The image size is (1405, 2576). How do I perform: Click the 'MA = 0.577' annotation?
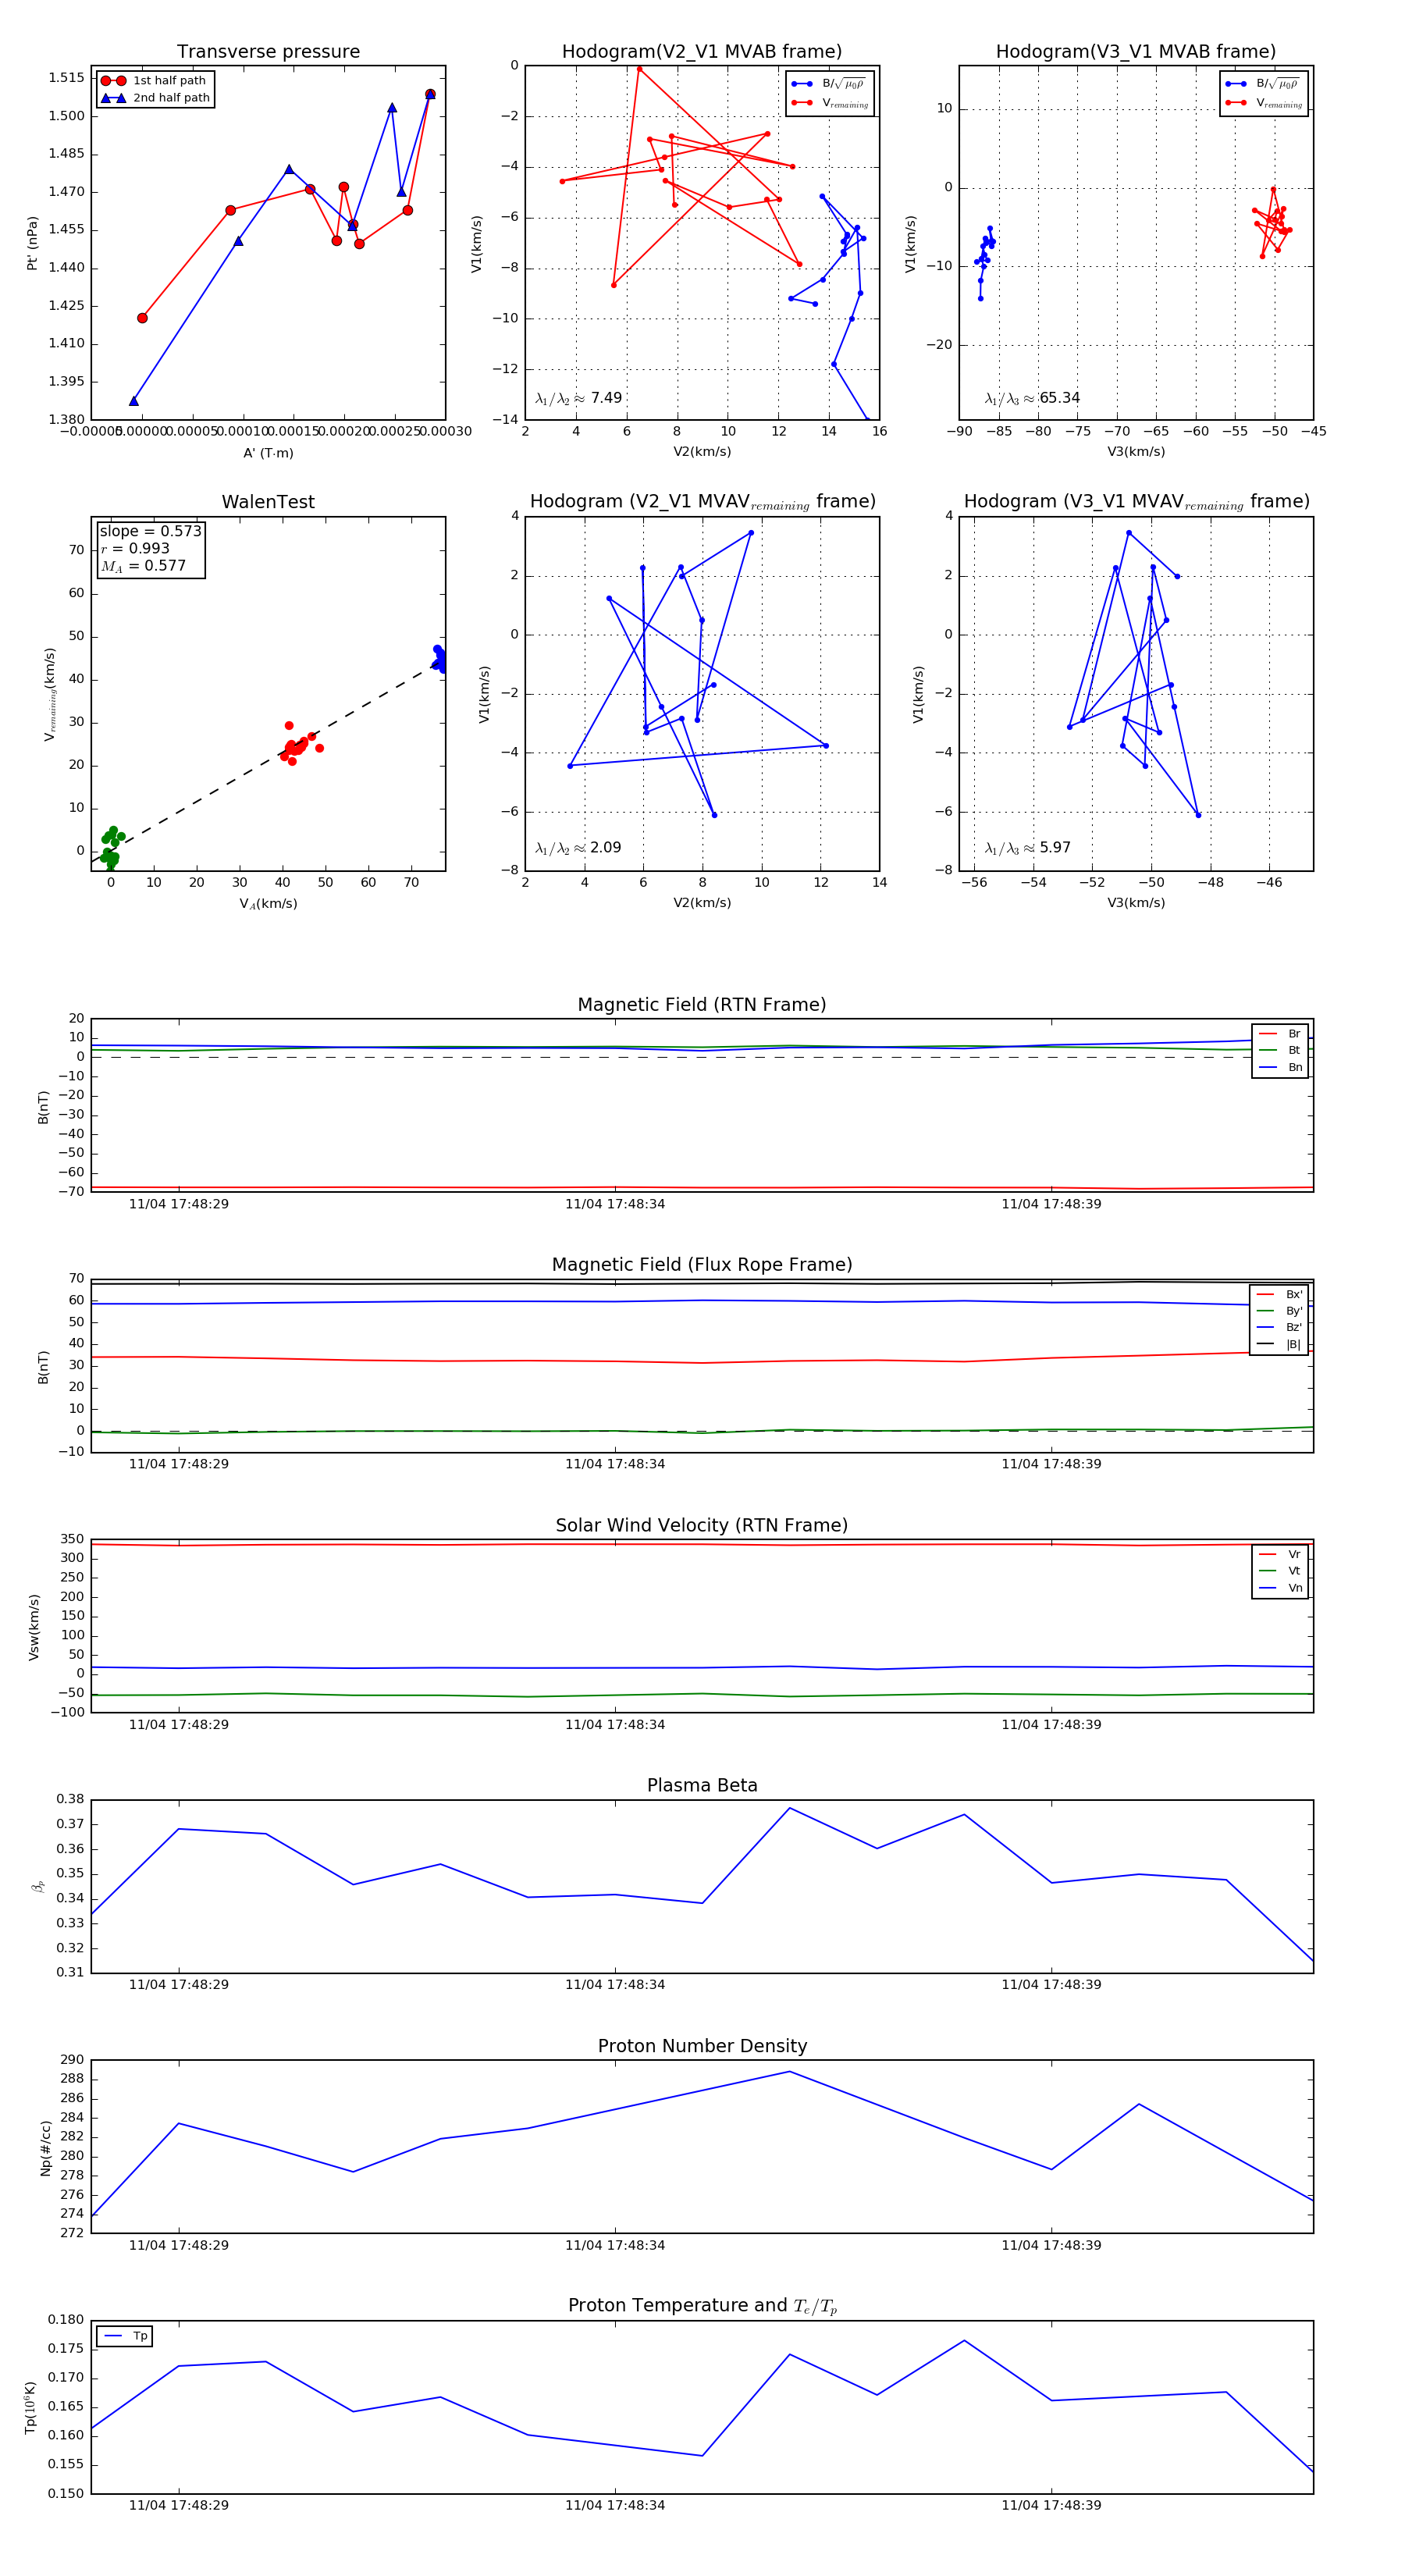coord(143,566)
